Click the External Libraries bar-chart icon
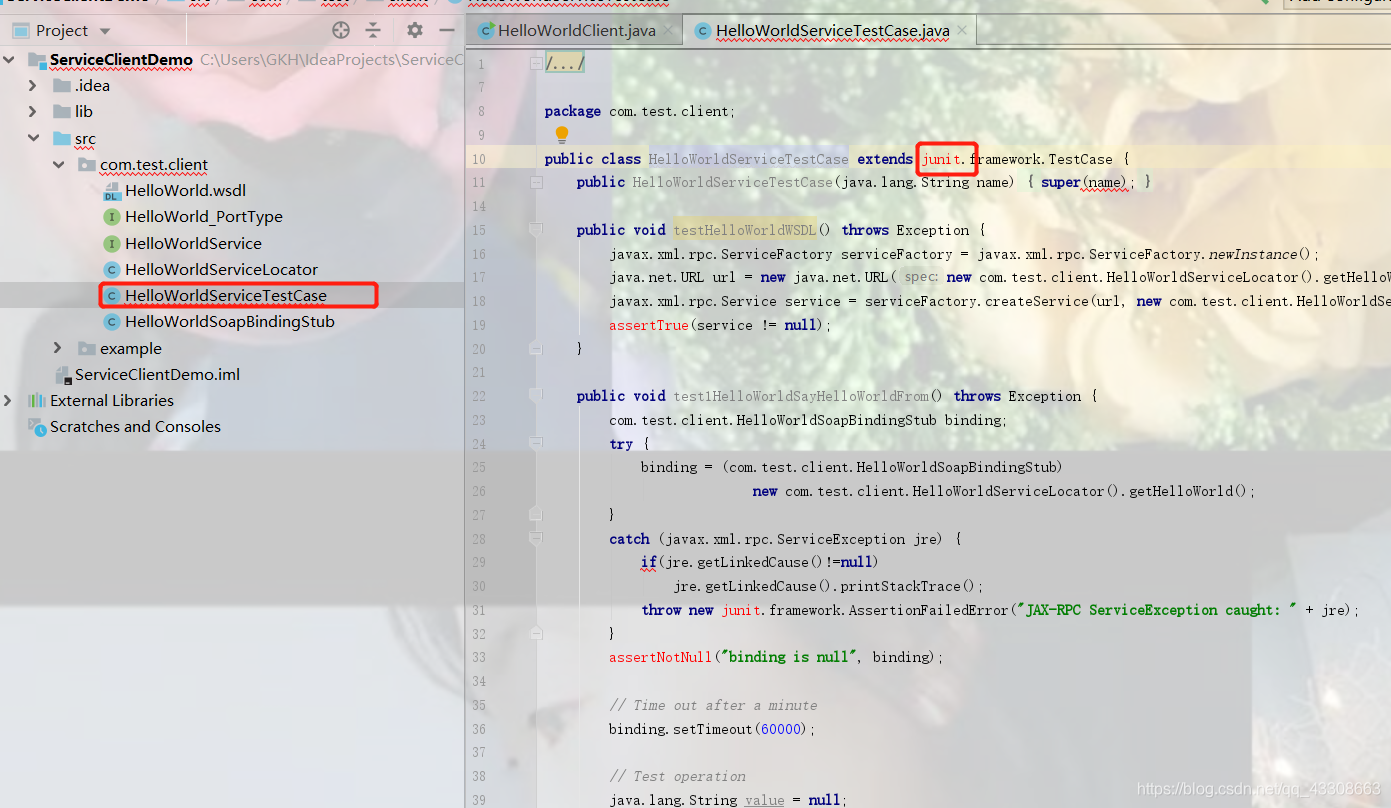The height and width of the screenshot is (808, 1391). [x=37, y=401]
